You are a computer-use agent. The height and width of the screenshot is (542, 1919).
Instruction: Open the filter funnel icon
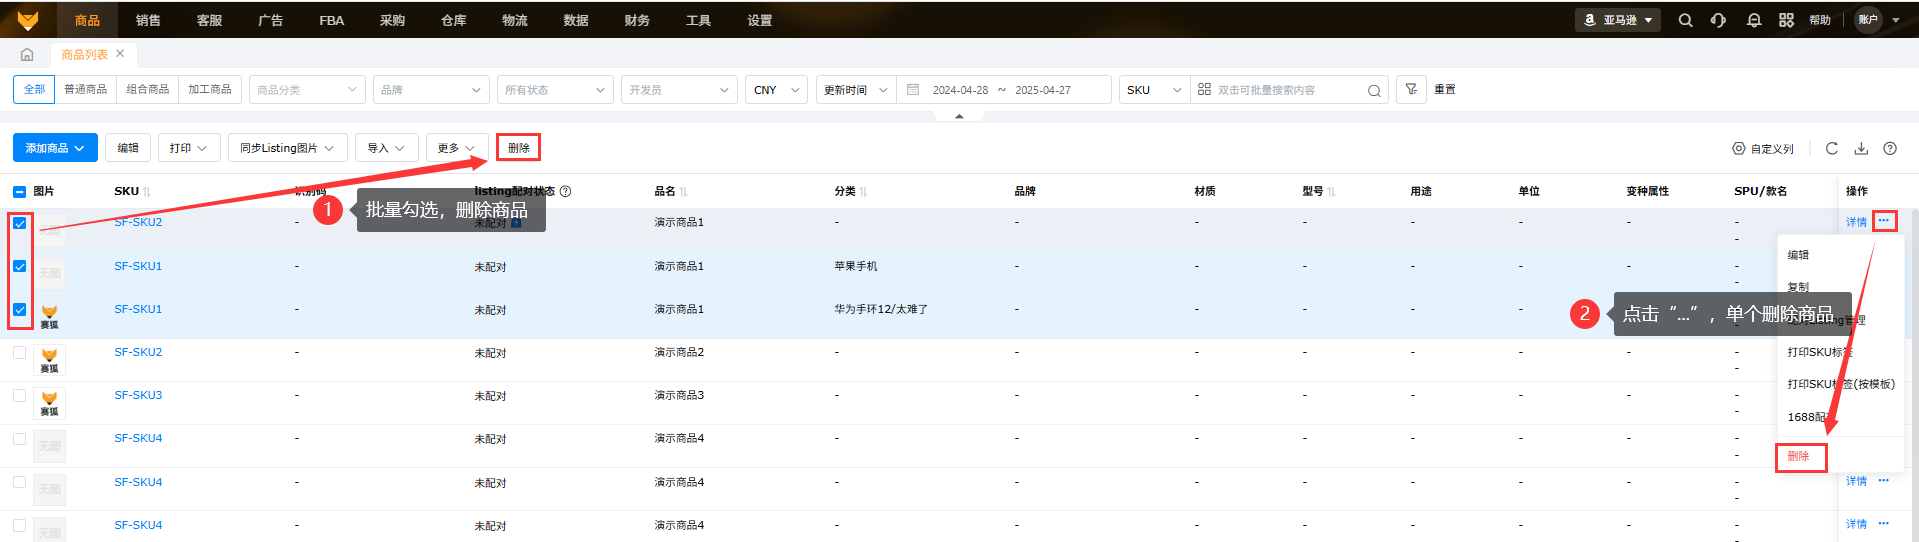click(x=1411, y=89)
